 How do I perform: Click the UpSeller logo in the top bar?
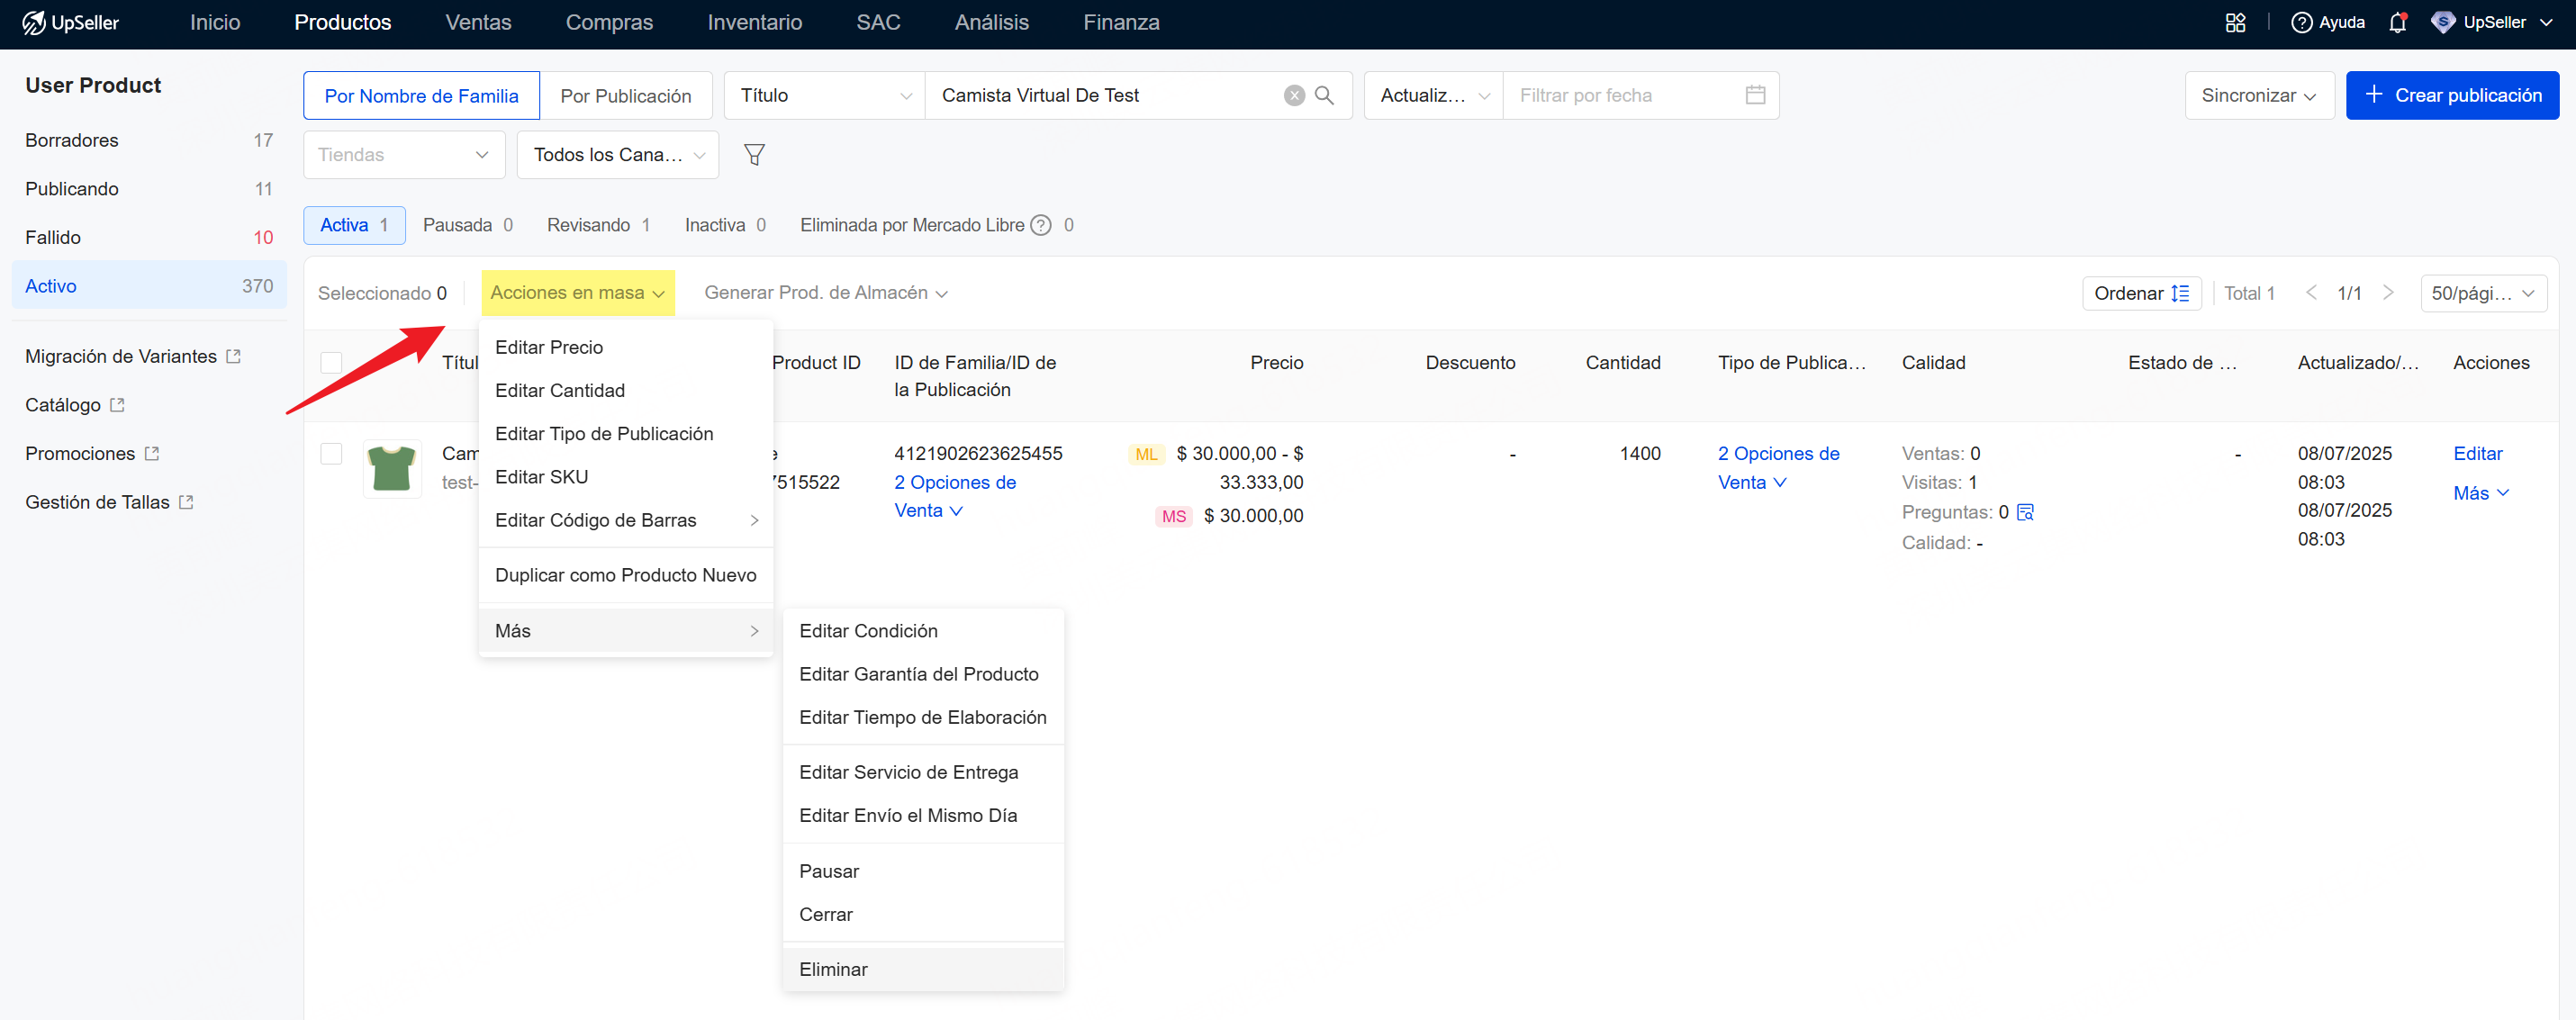70,22
